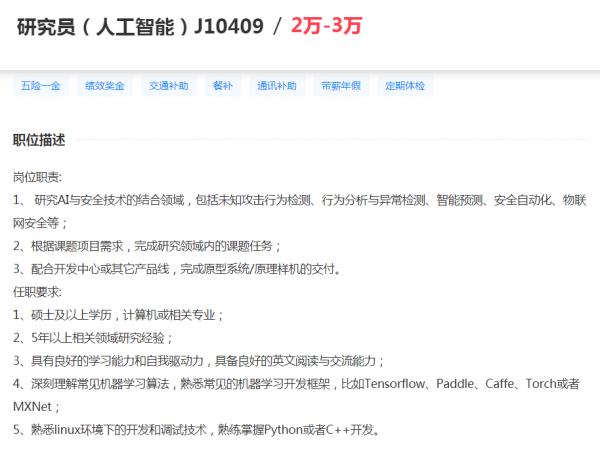This screenshot has height=449, width=600.
Task: Click the 五险一金 benefit tag
Action: [41, 86]
